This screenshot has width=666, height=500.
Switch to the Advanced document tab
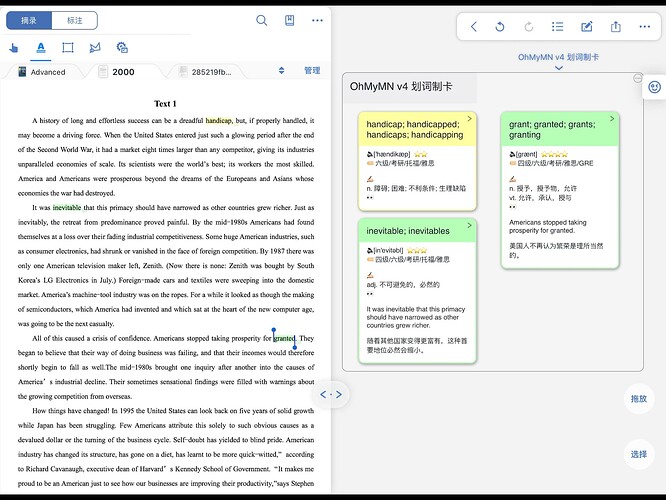tap(42, 72)
